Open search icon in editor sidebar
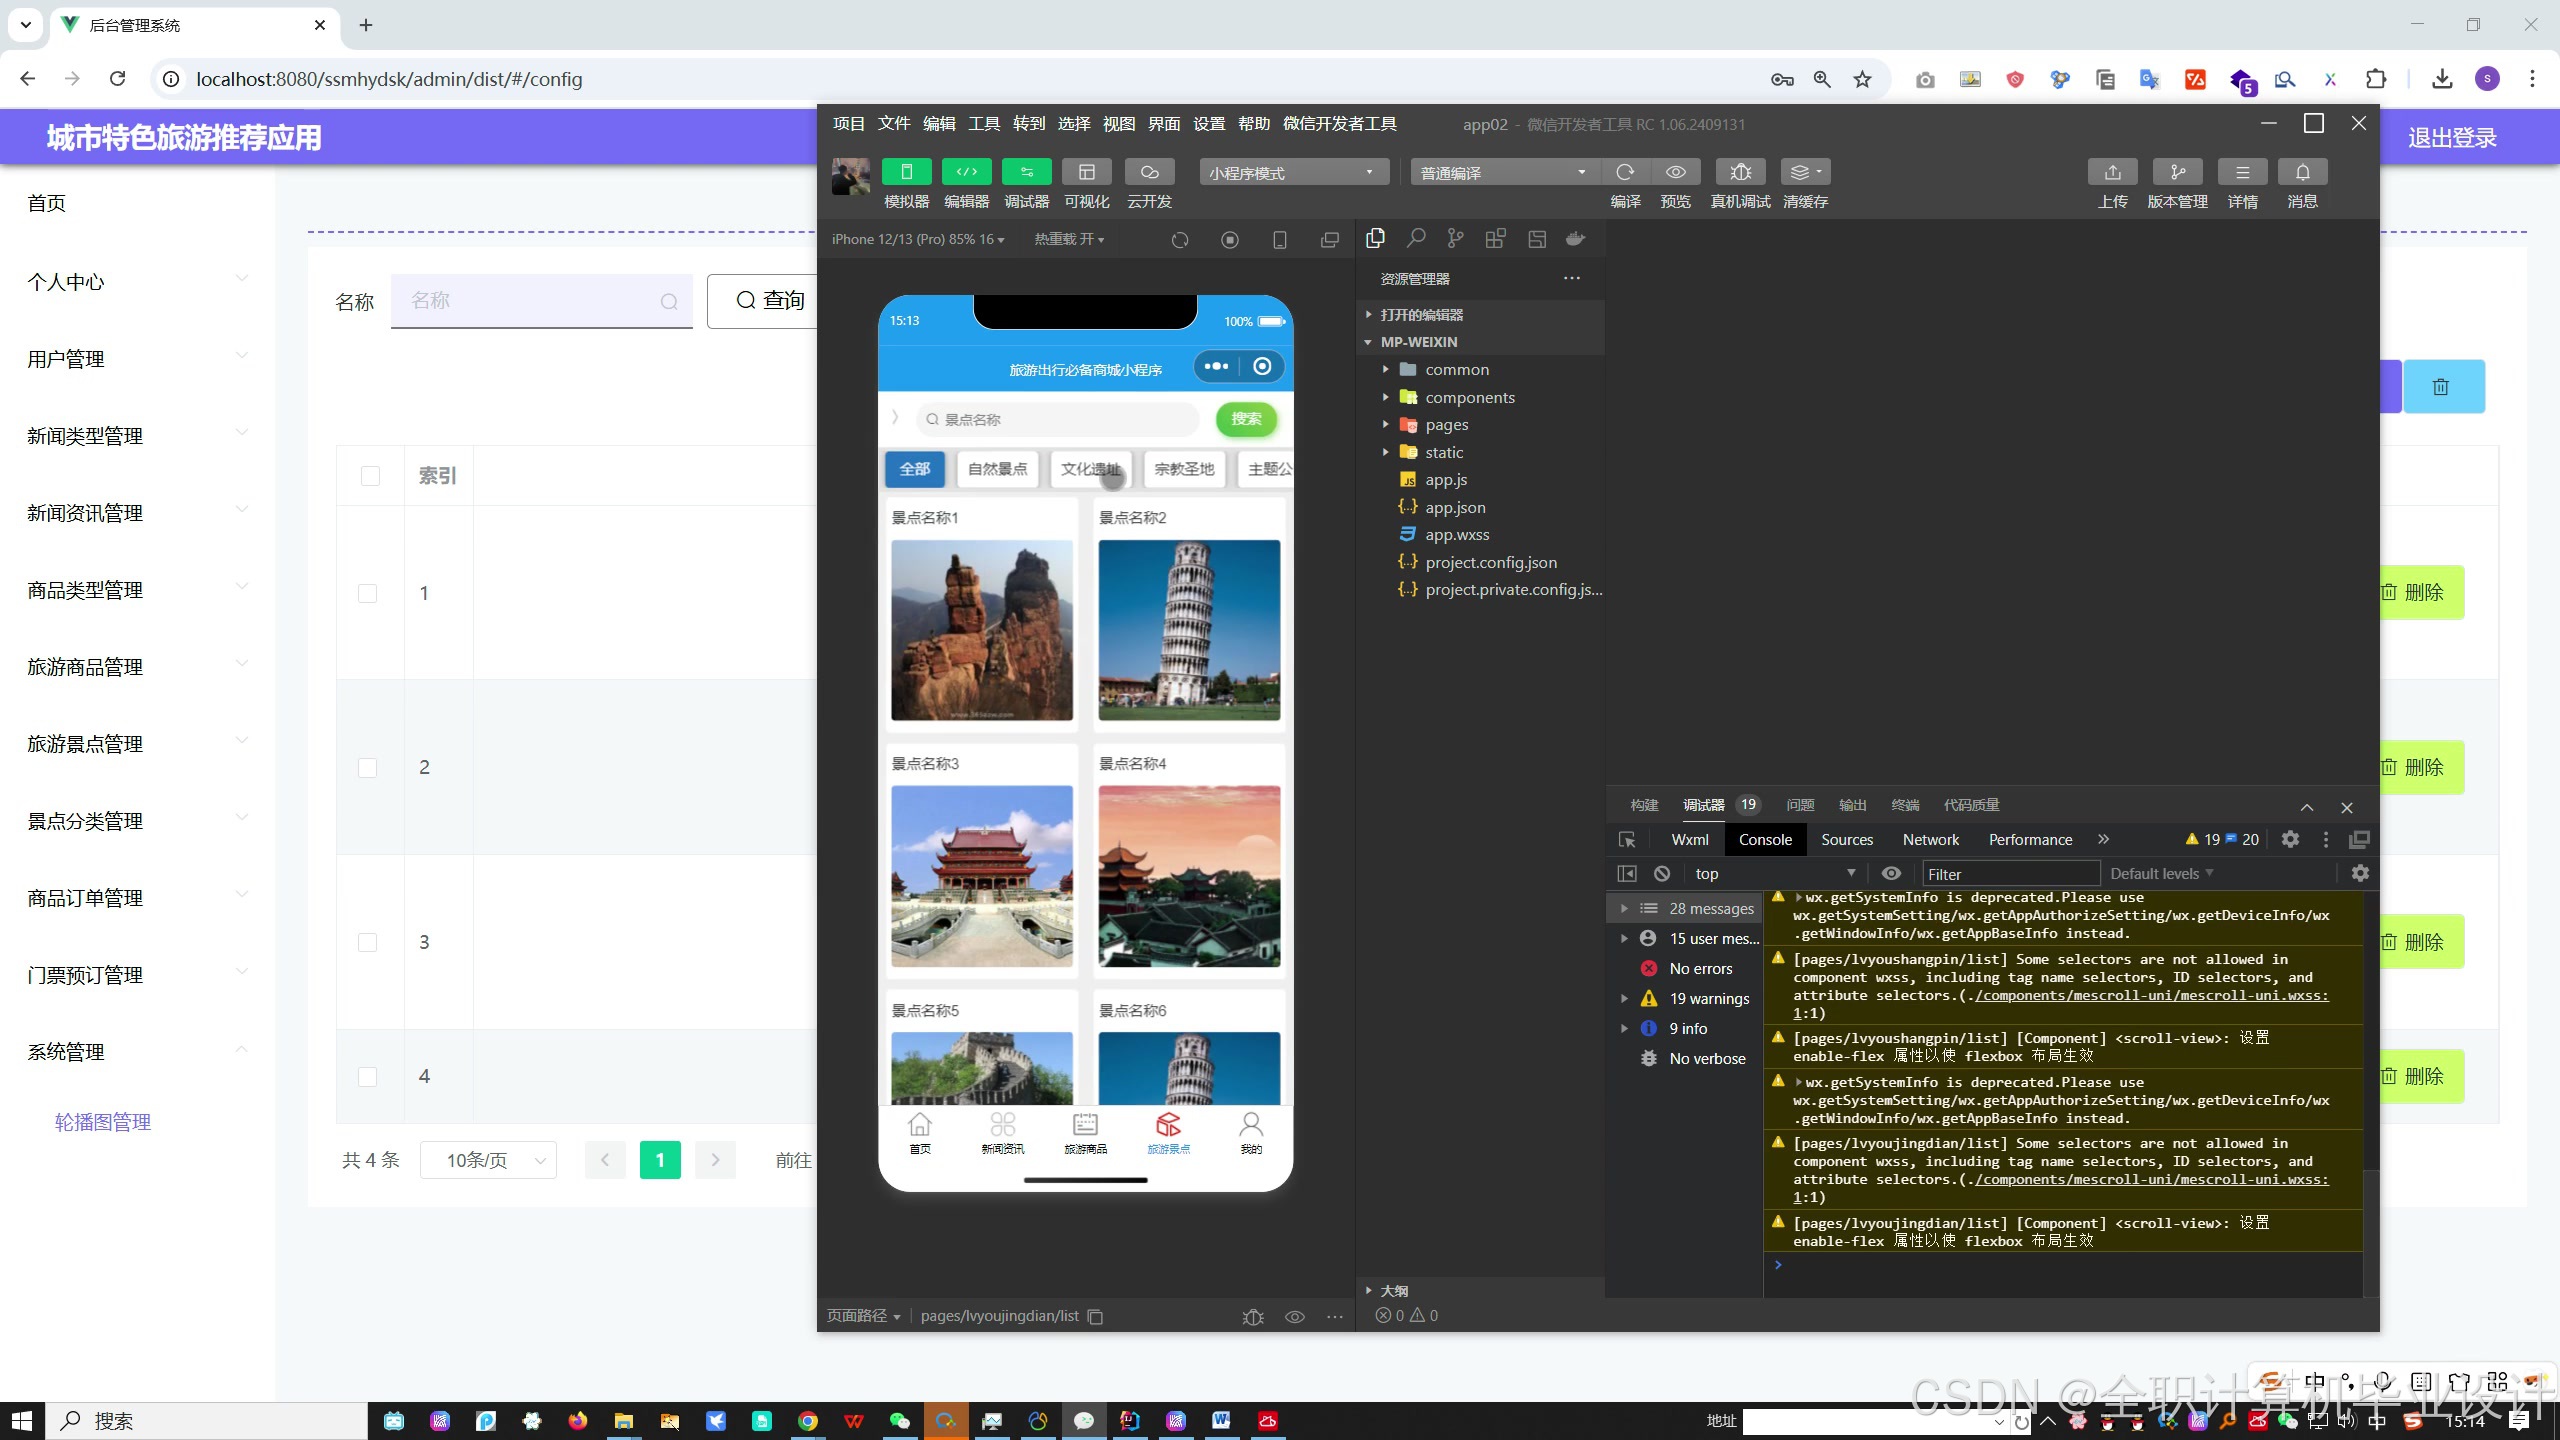2560x1440 pixels. click(x=1415, y=239)
